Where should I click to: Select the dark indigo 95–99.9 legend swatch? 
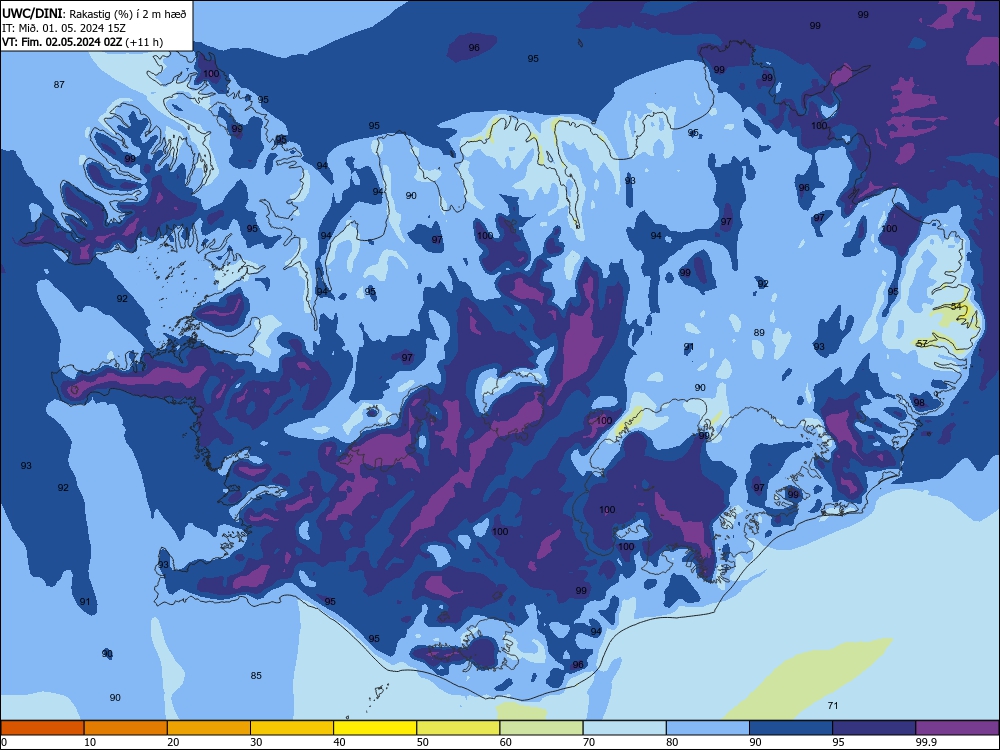[x=874, y=728]
